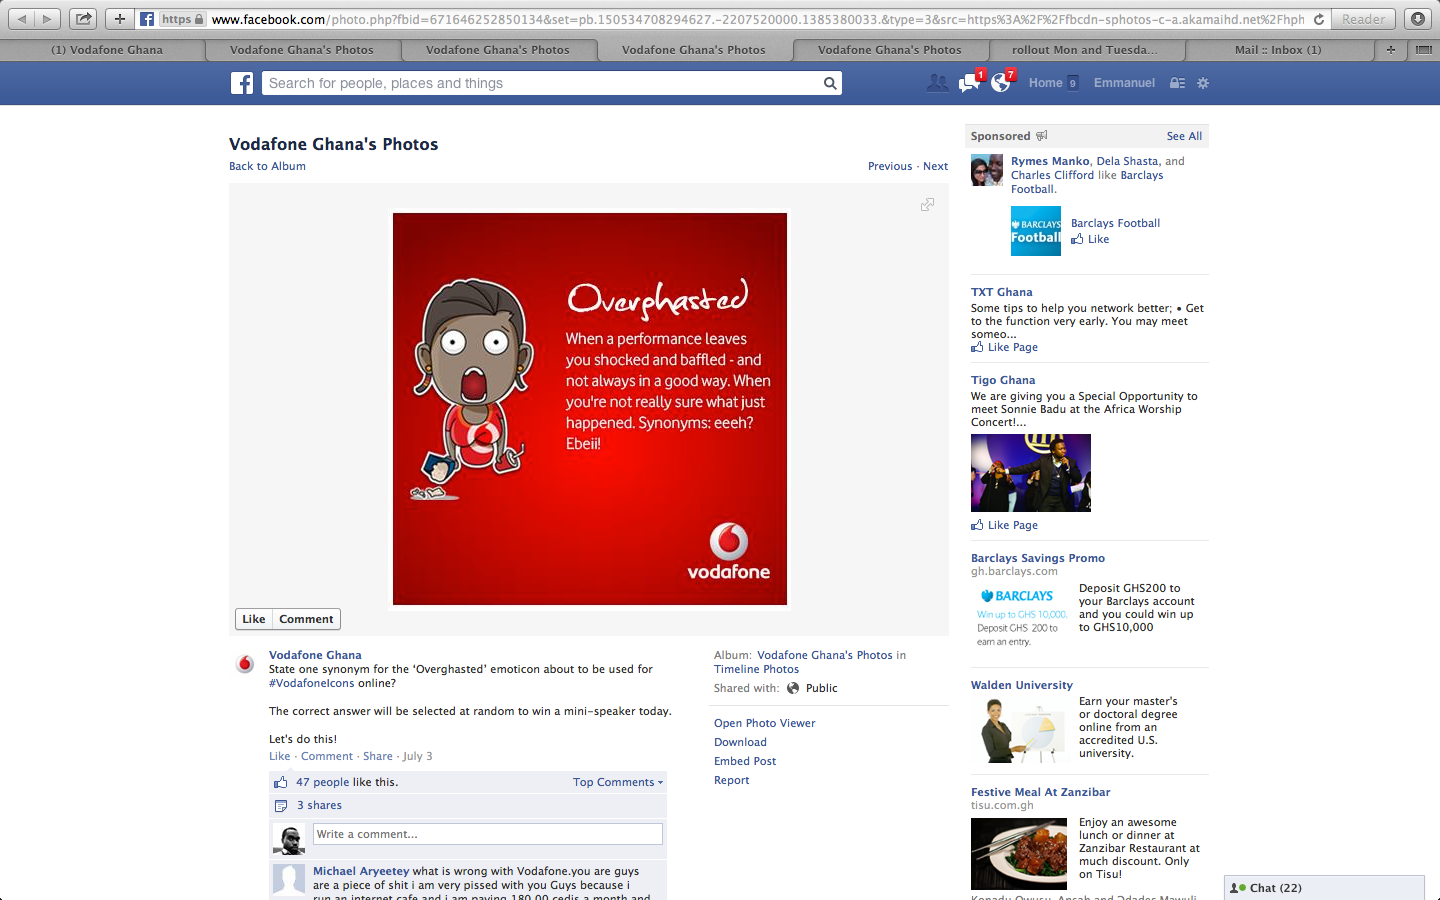Go forward with Safari's forward arrow
The height and width of the screenshot is (900, 1440).
pyautogui.click(x=47, y=19)
